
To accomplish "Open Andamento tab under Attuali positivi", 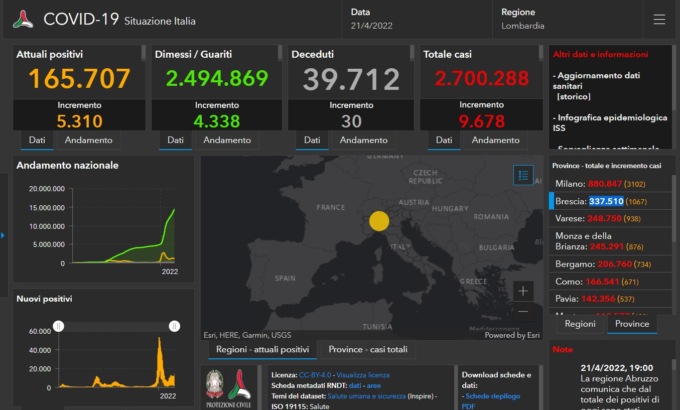I will coord(88,140).
